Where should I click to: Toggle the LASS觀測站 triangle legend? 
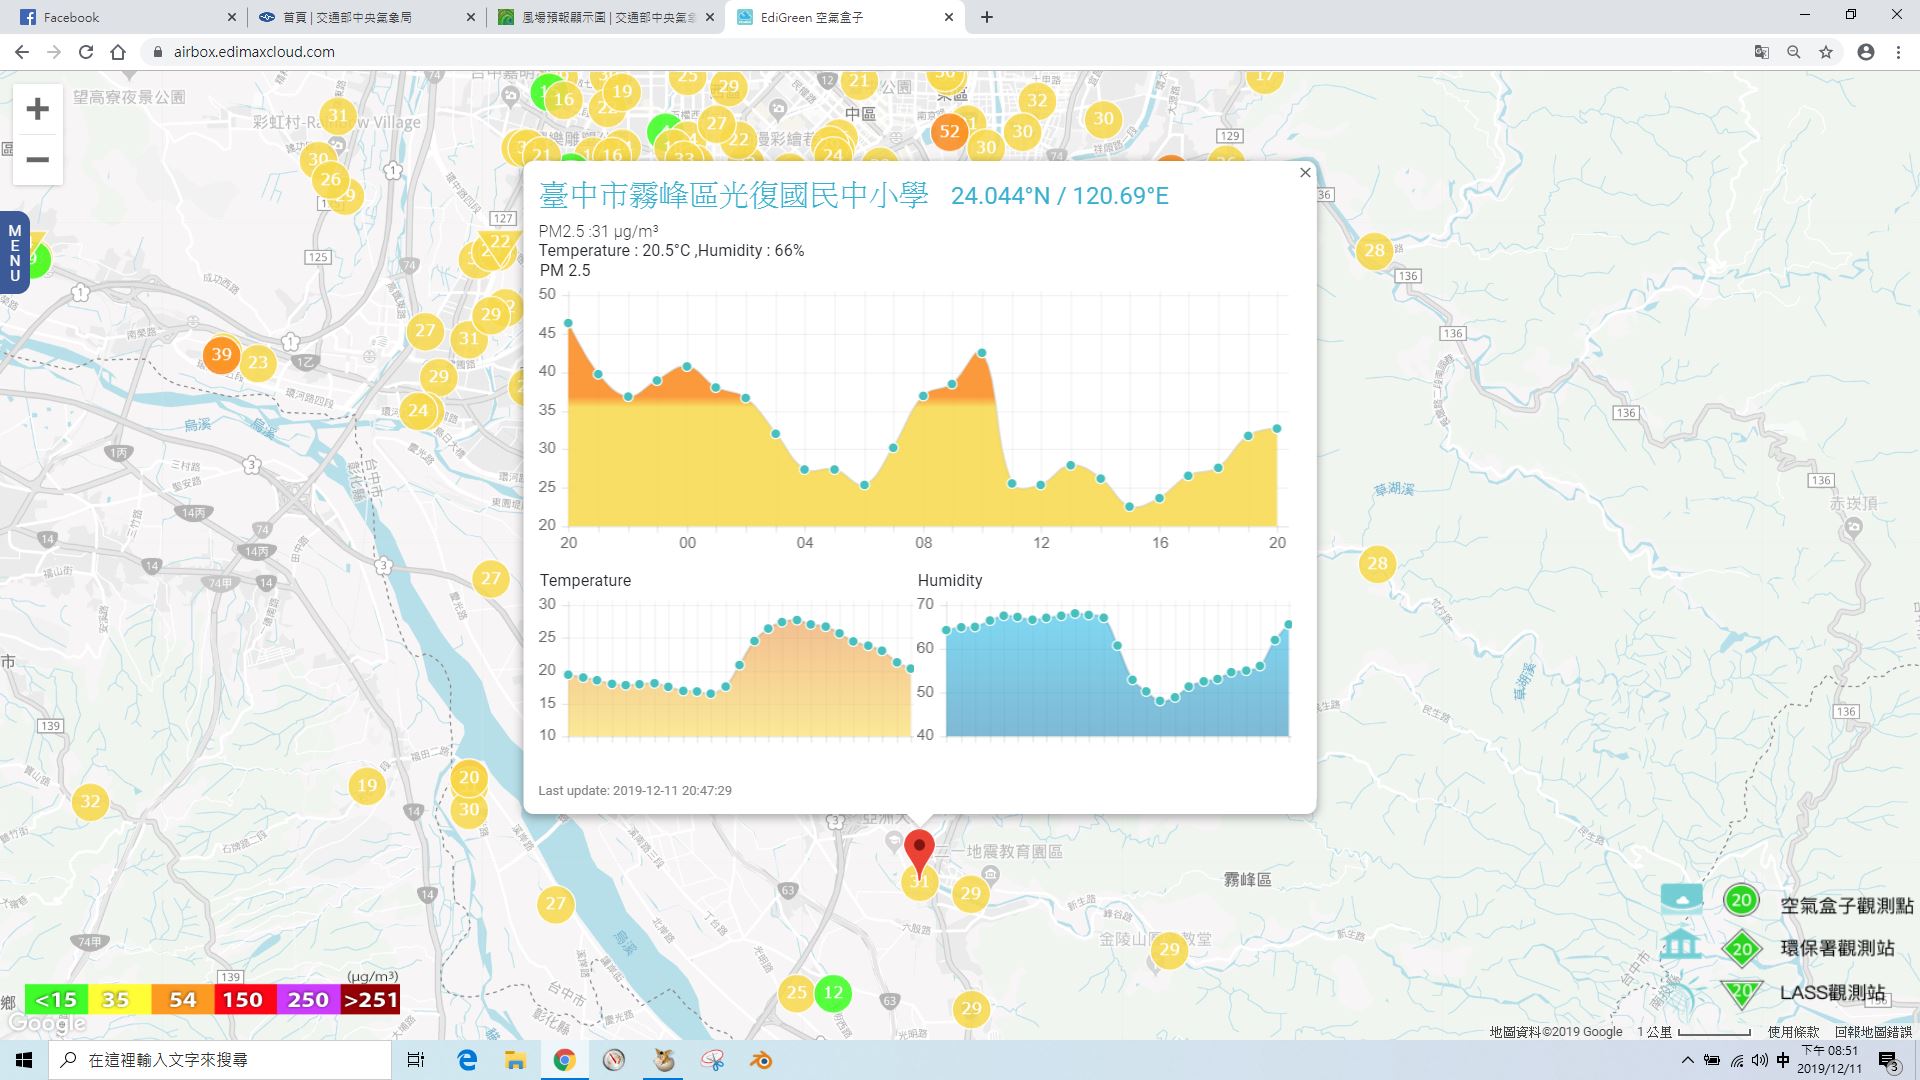pyautogui.click(x=1742, y=993)
